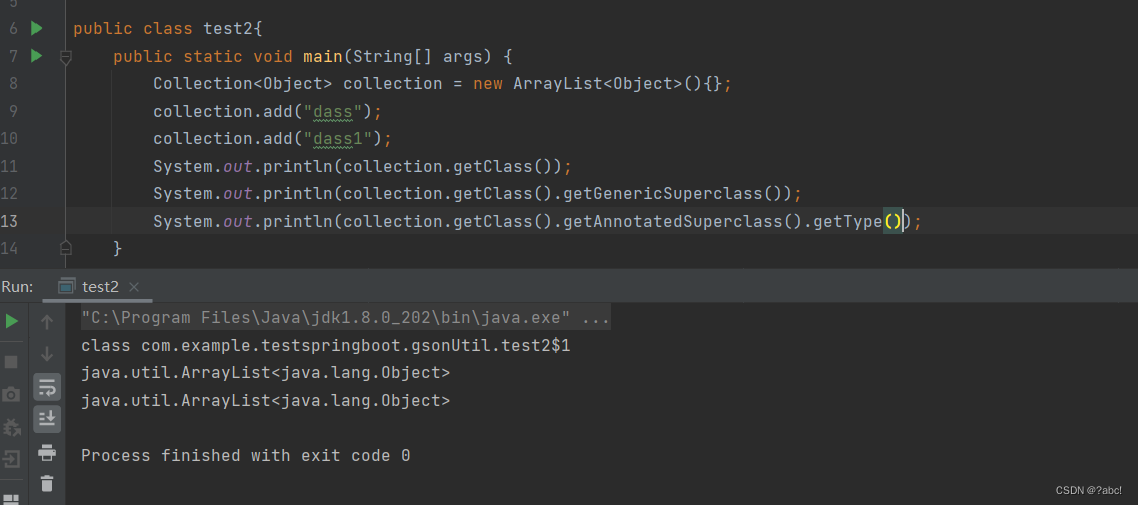Viewport: 1138px width, 505px height.
Task: Click the green Rerun button in Run panel
Action: click(12, 321)
